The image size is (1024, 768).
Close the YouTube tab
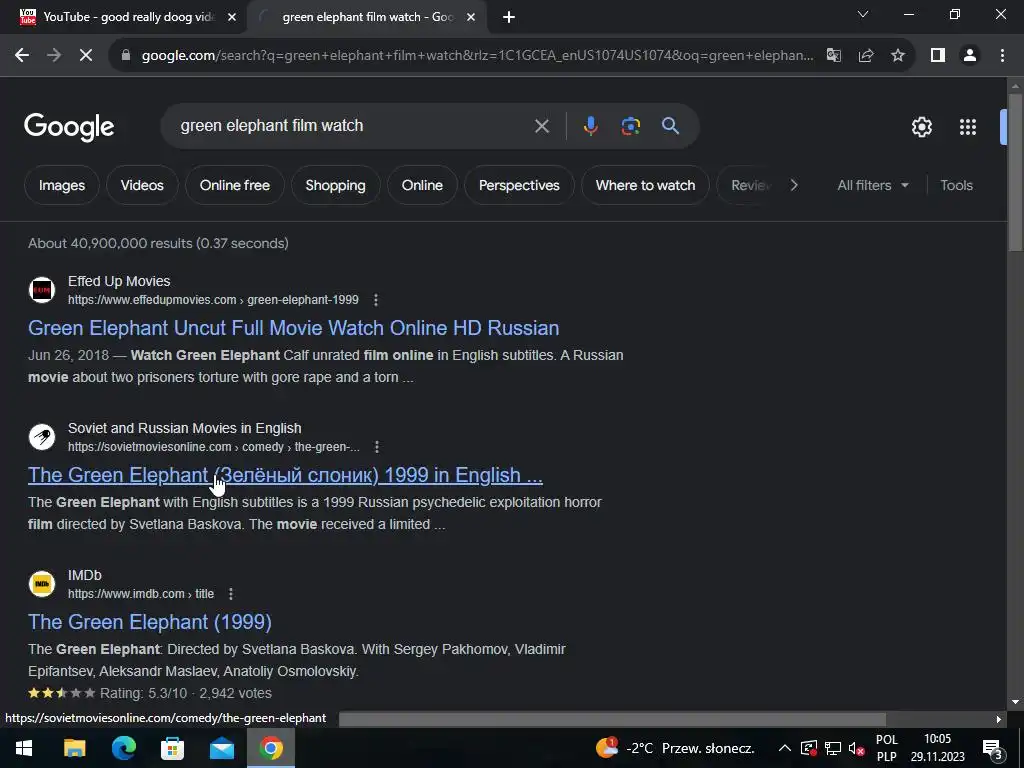point(232,17)
